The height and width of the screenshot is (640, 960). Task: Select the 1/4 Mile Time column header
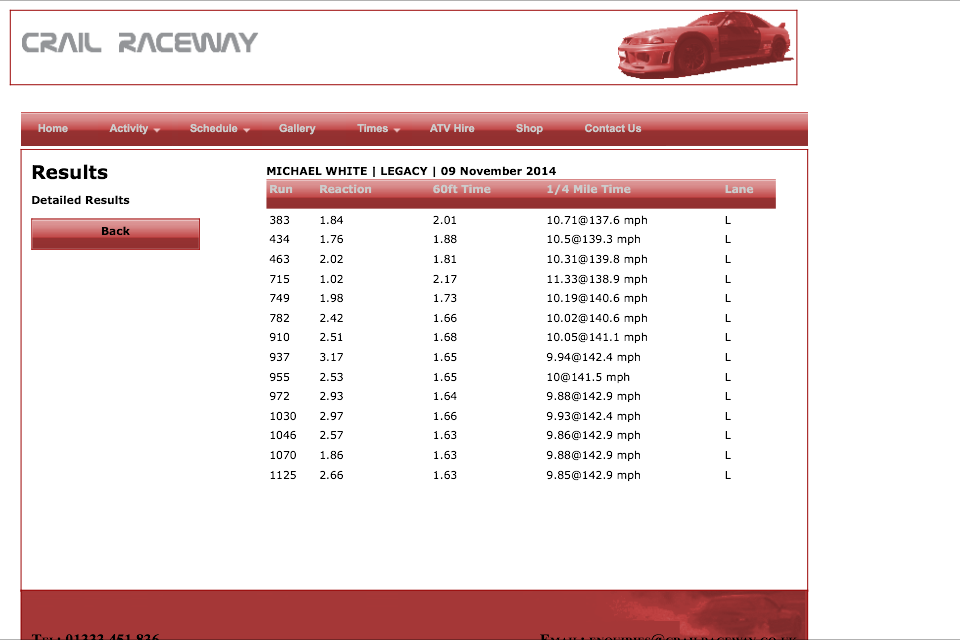pyautogui.click(x=588, y=189)
